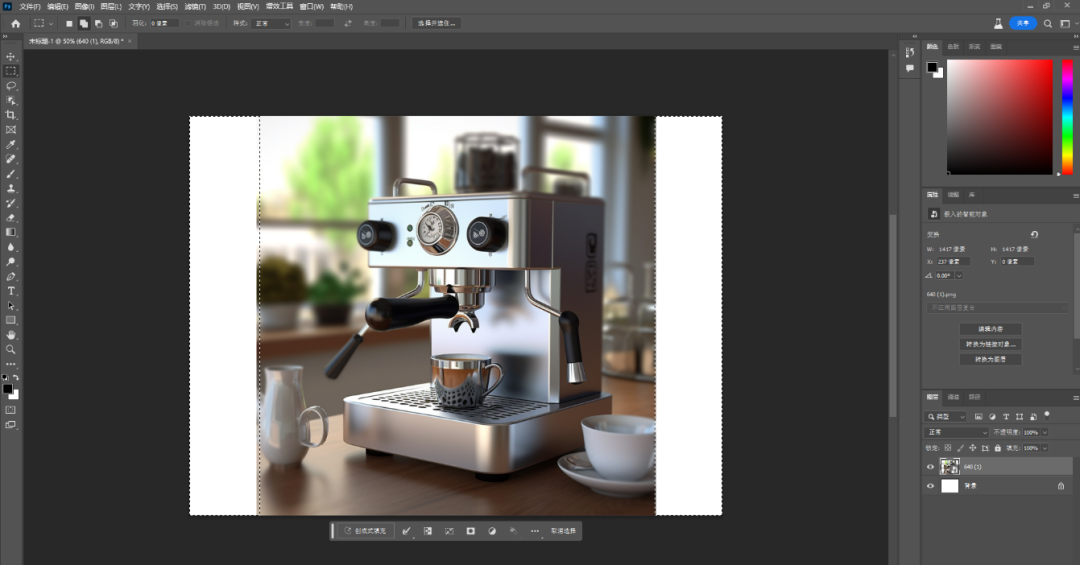1080x565 pixels.
Task: Select the Crop tool in toolbar
Action: [x=11, y=115]
